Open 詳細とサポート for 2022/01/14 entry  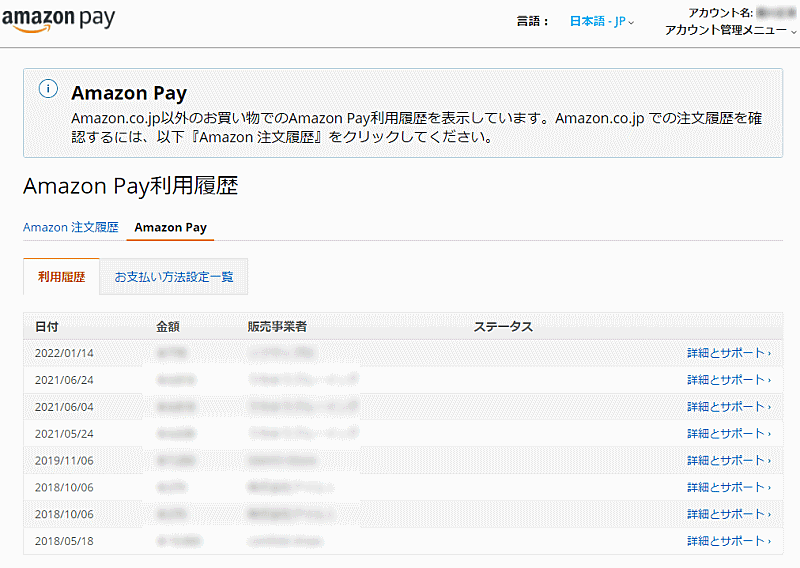coord(728,353)
